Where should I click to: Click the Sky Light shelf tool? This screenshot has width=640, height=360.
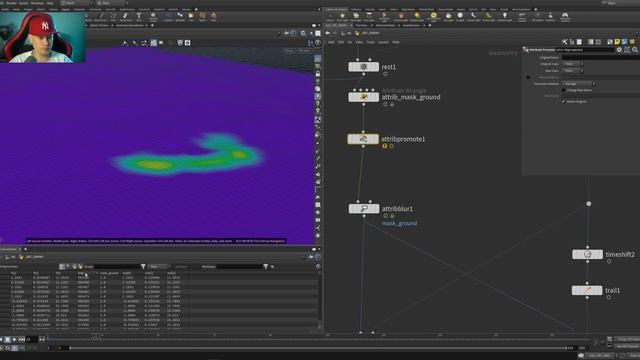coord(448,16)
